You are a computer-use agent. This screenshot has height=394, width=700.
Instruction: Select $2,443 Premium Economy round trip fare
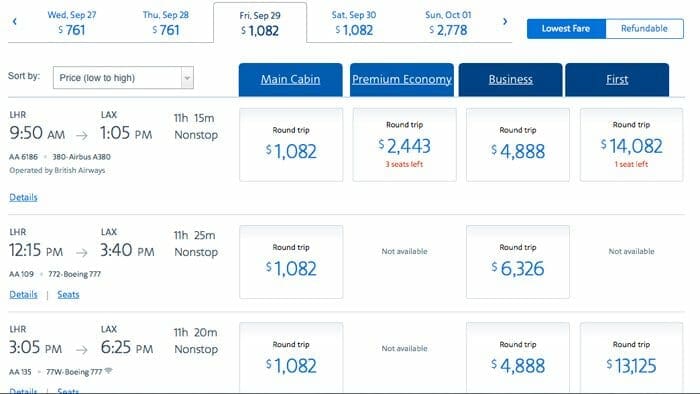pyautogui.click(x=404, y=145)
